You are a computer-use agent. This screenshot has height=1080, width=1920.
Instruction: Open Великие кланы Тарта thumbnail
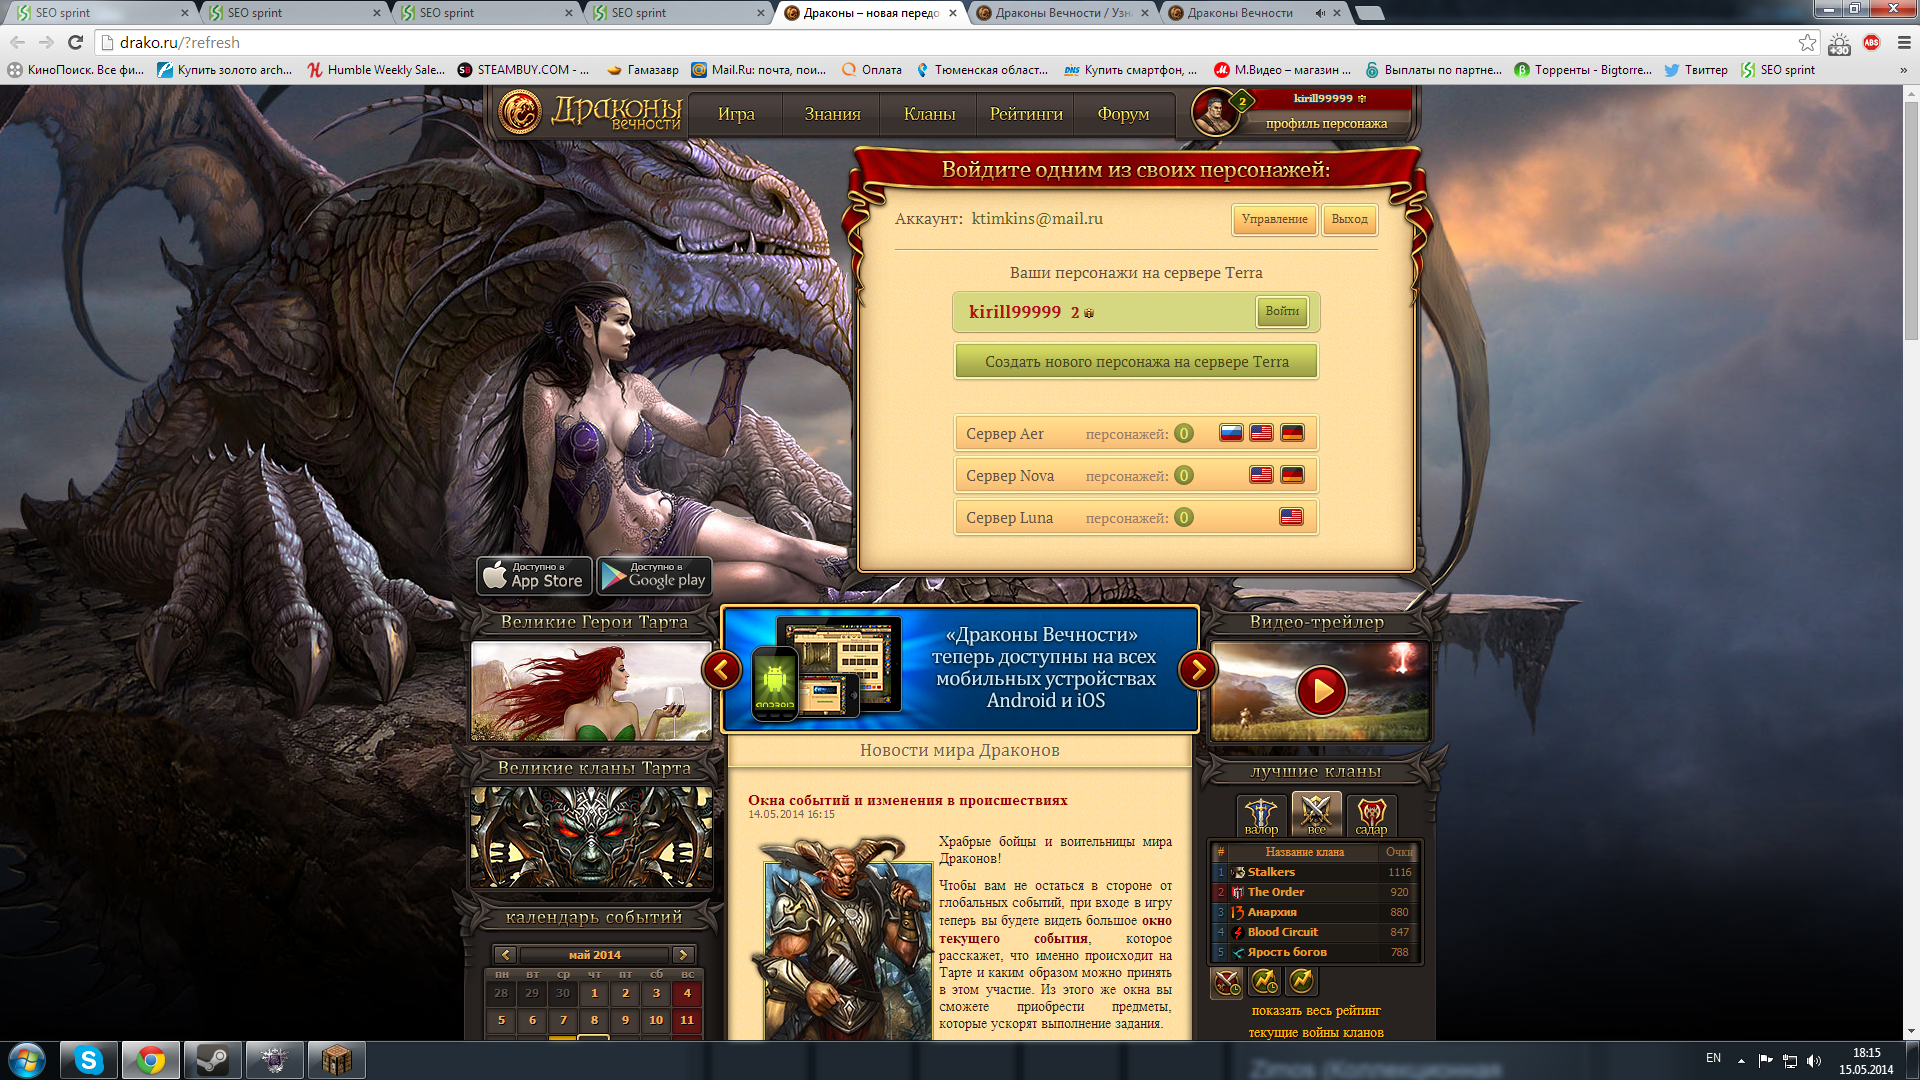coord(592,837)
